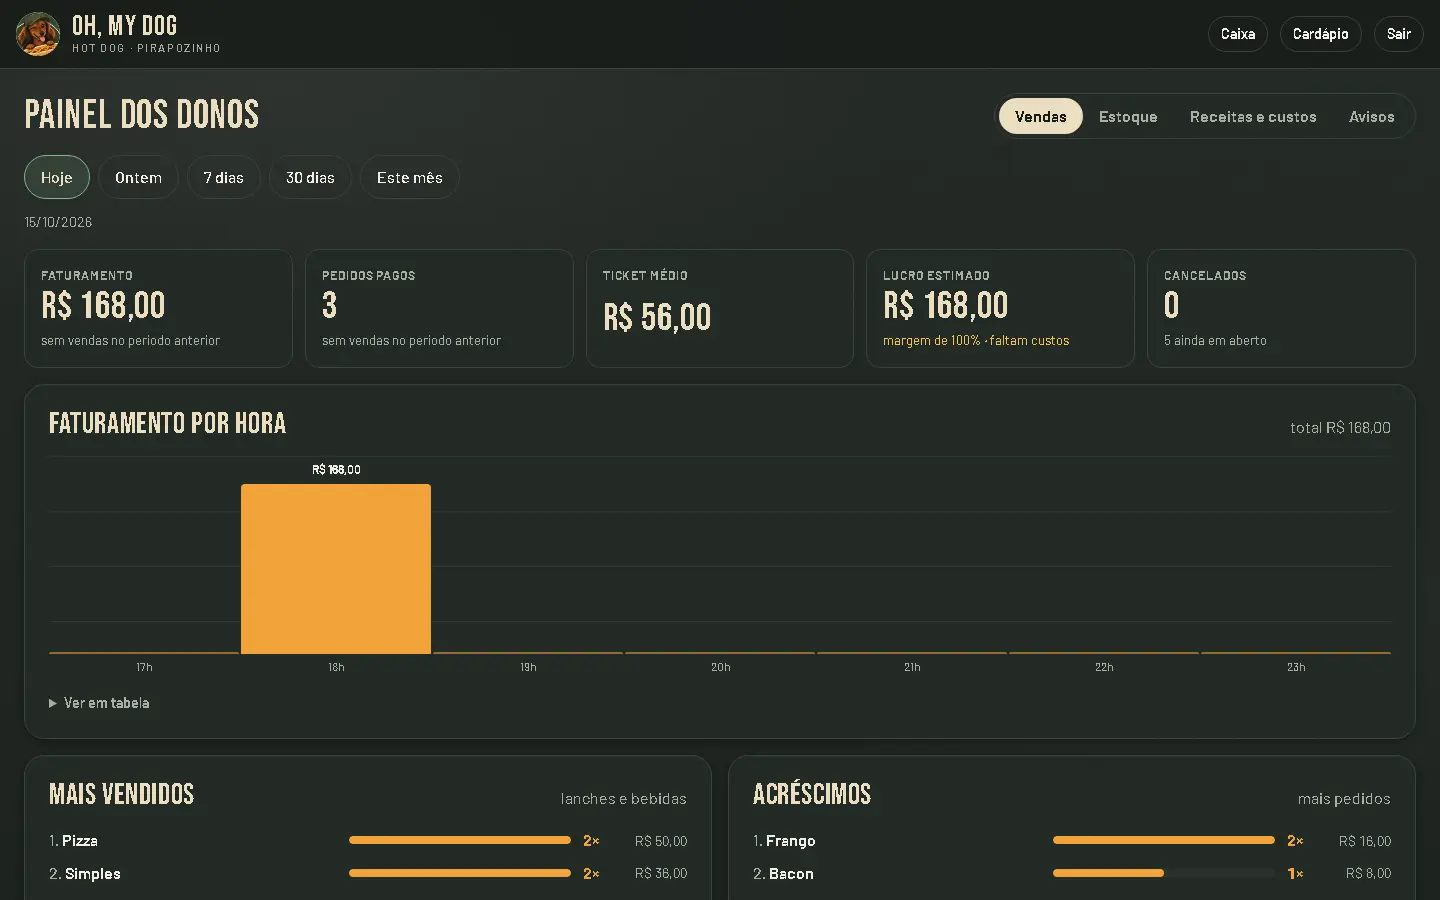1440x900 pixels.
Task: Click the lanches e bebidas subtitle
Action: coord(623,799)
